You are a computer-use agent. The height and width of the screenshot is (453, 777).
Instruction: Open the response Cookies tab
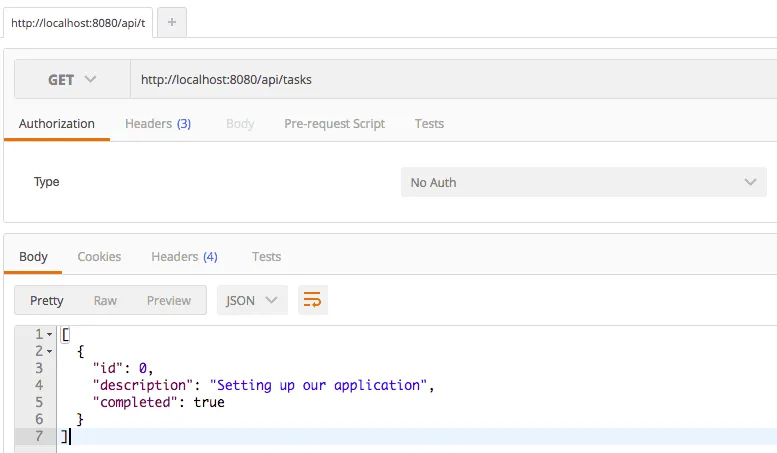click(x=99, y=257)
